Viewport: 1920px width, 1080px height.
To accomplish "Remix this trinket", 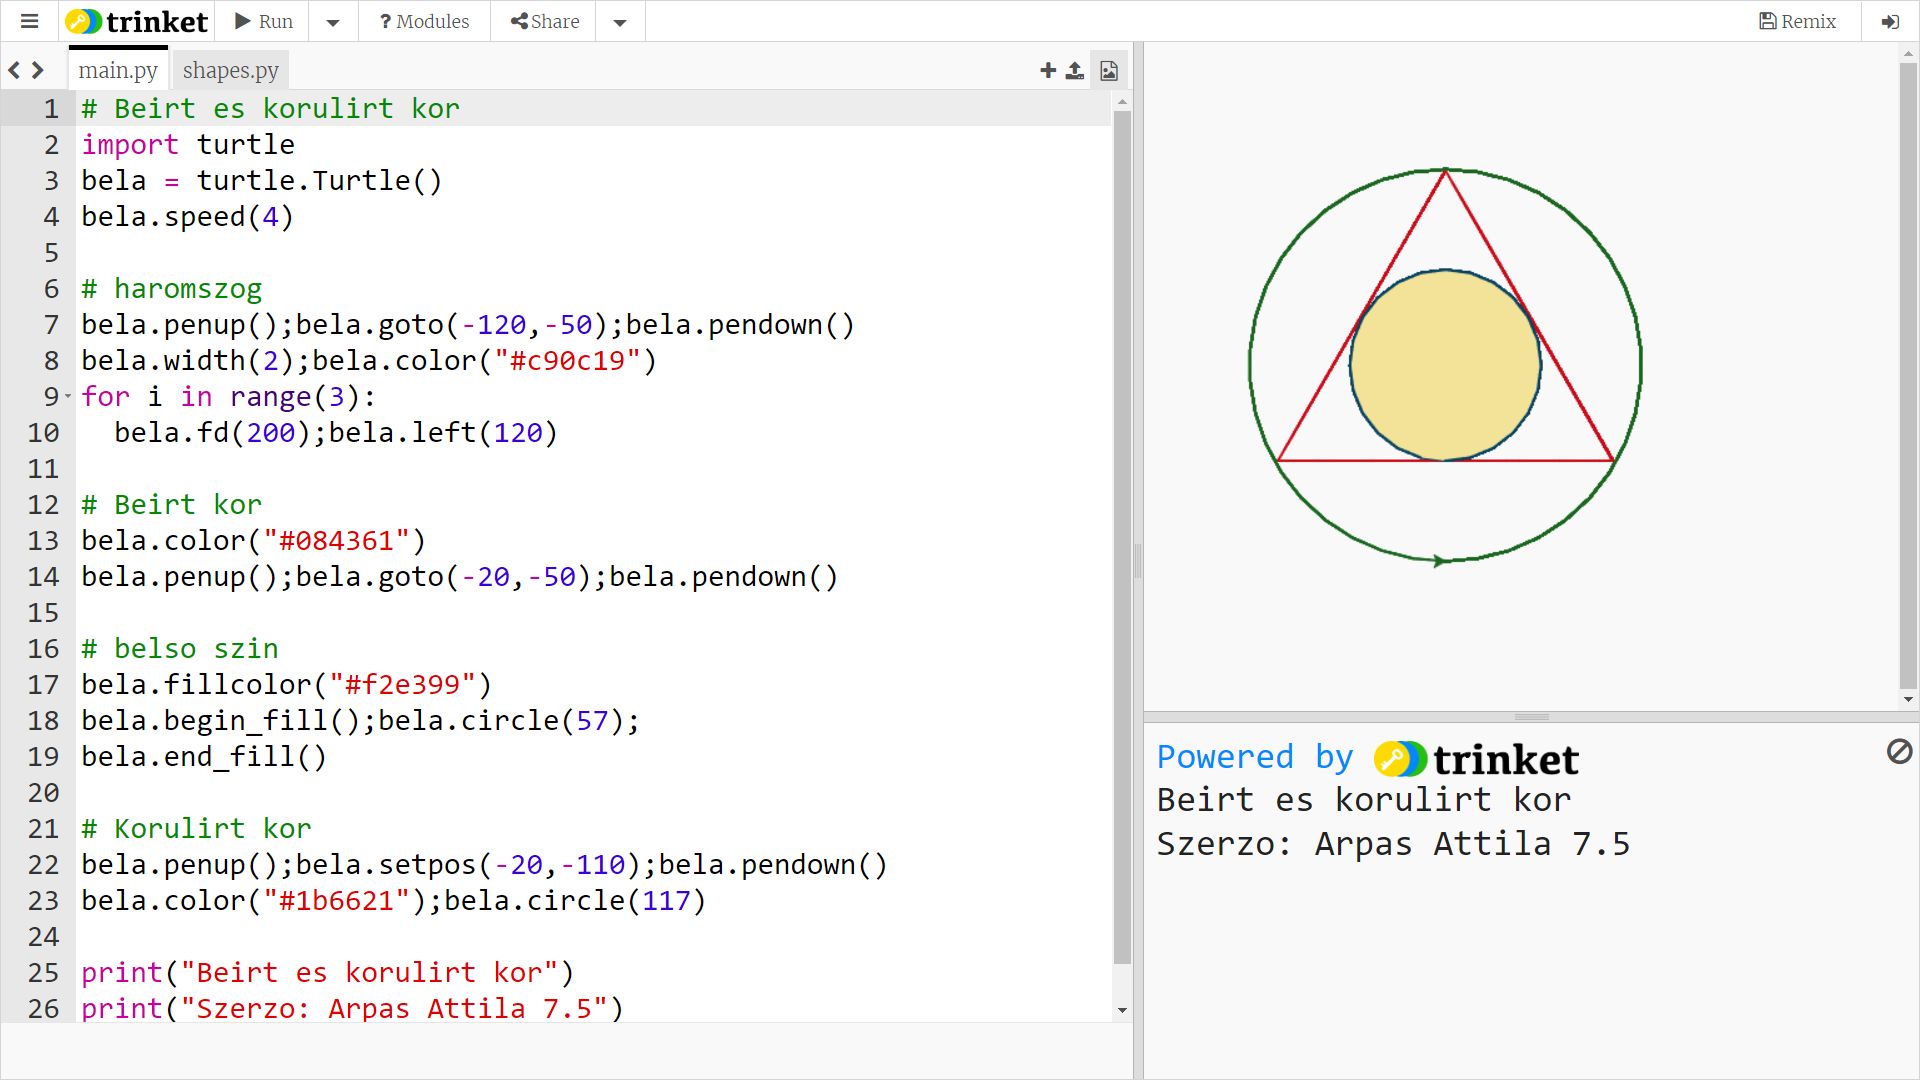I will pyautogui.click(x=1798, y=21).
